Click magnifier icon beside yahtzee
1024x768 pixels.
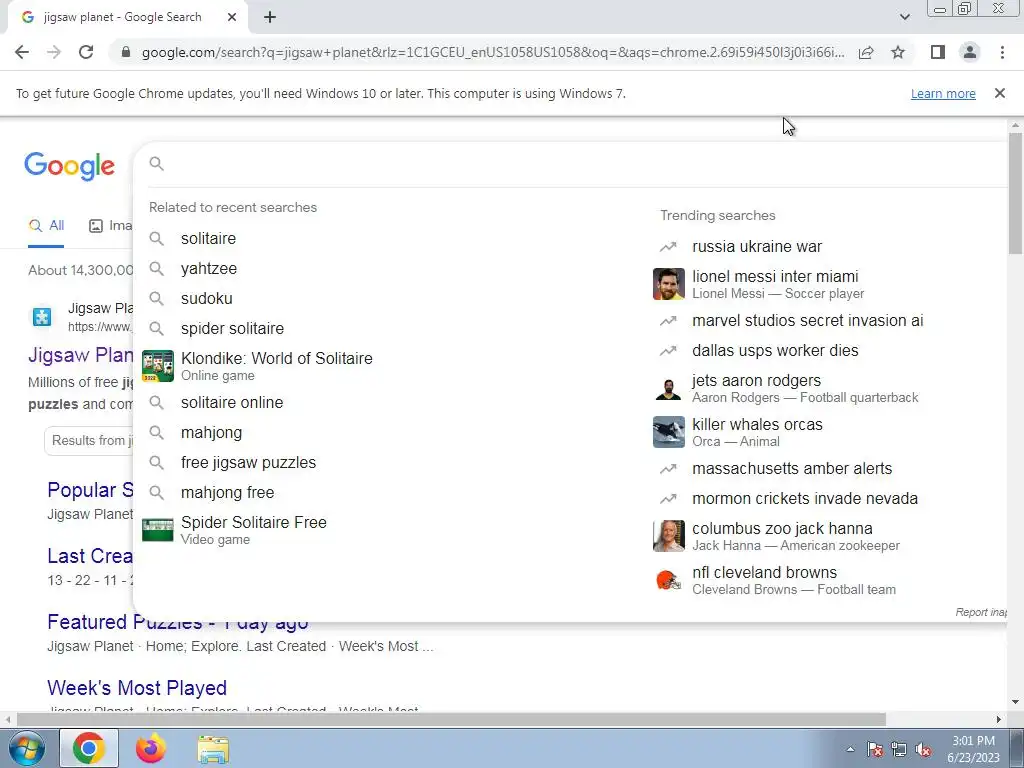tap(157, 268)
